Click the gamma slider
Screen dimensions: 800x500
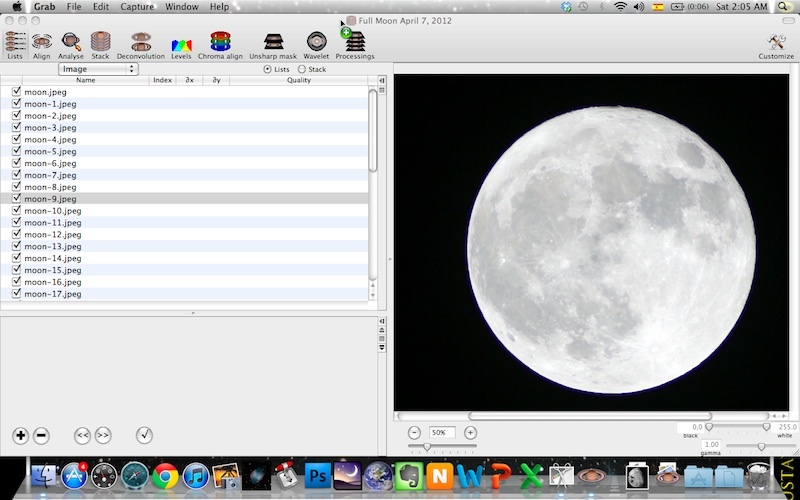tap(760, 446)
